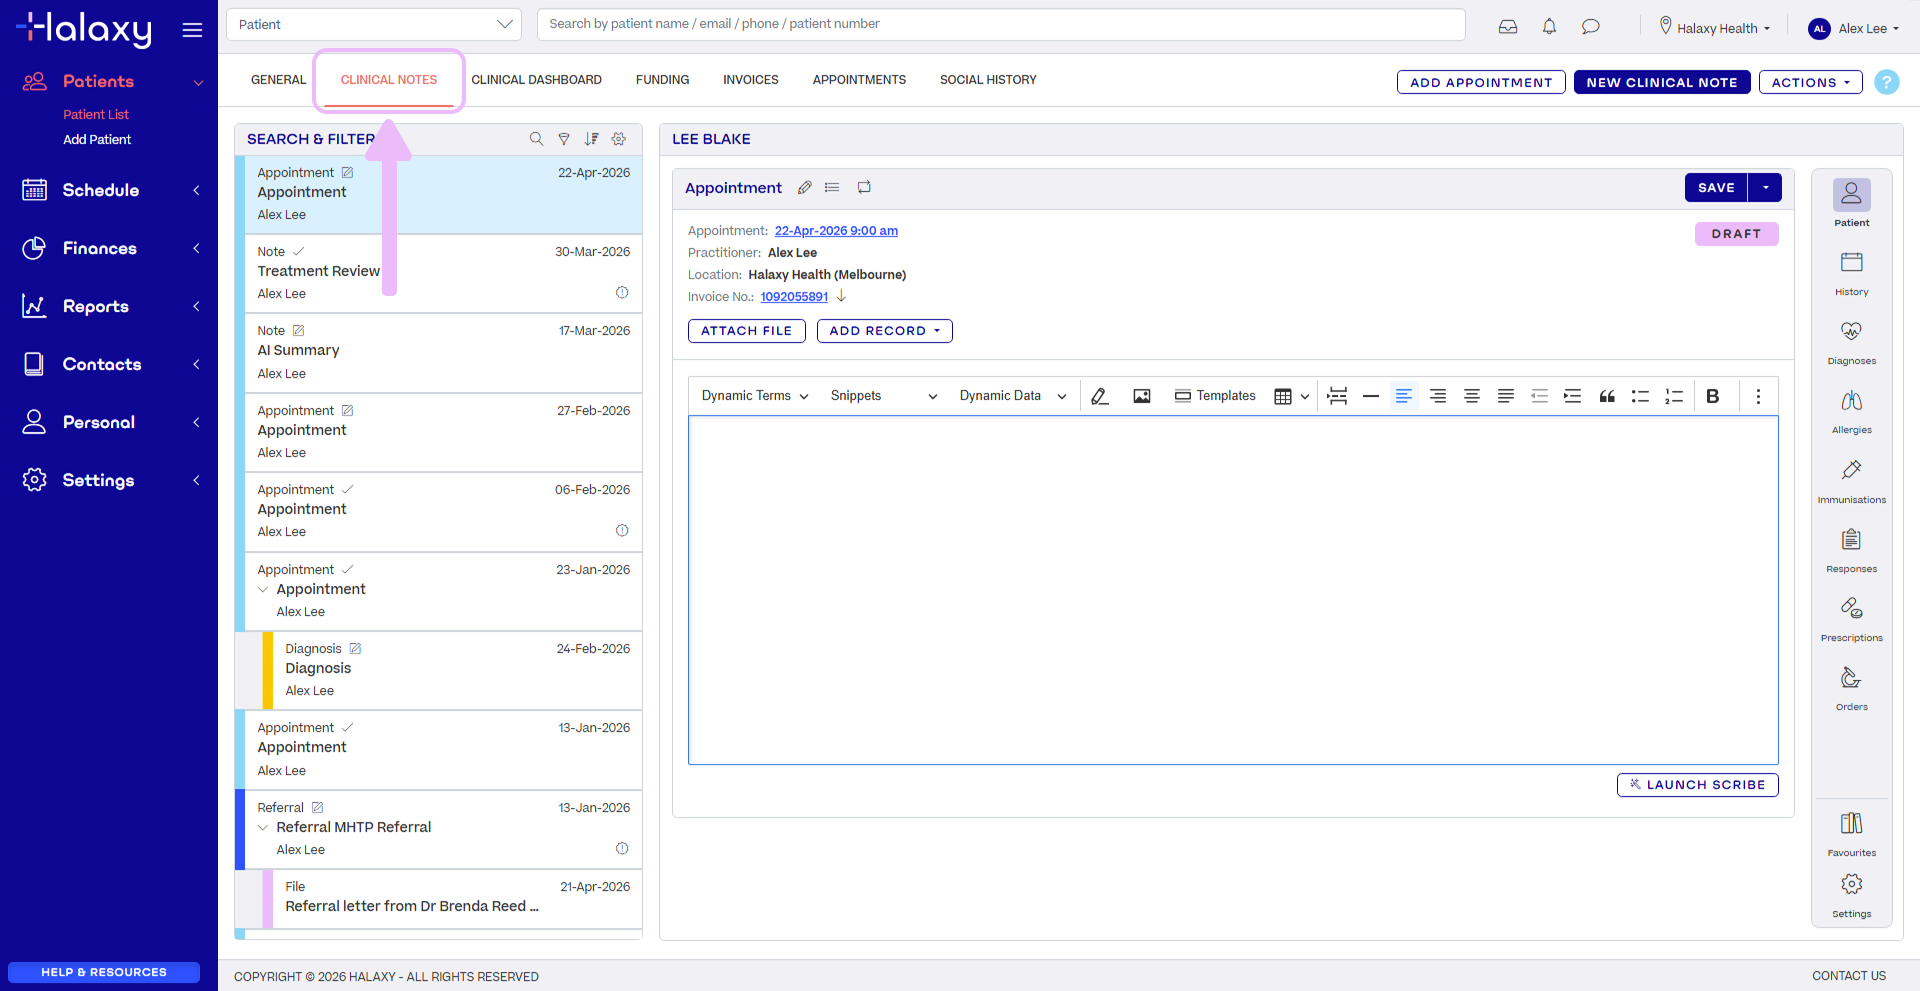Click the list icon beside Appointment title
This screenshot has height=991, width=1920.
tap(832, 187)
